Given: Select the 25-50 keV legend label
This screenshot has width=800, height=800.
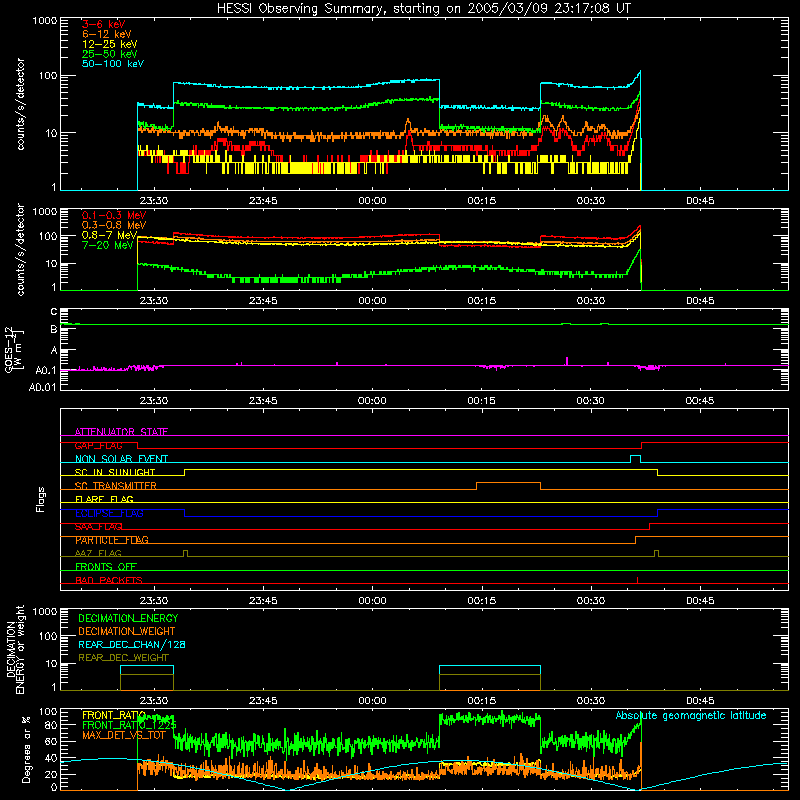Looking at the screenshot, I should click(110, 54).
